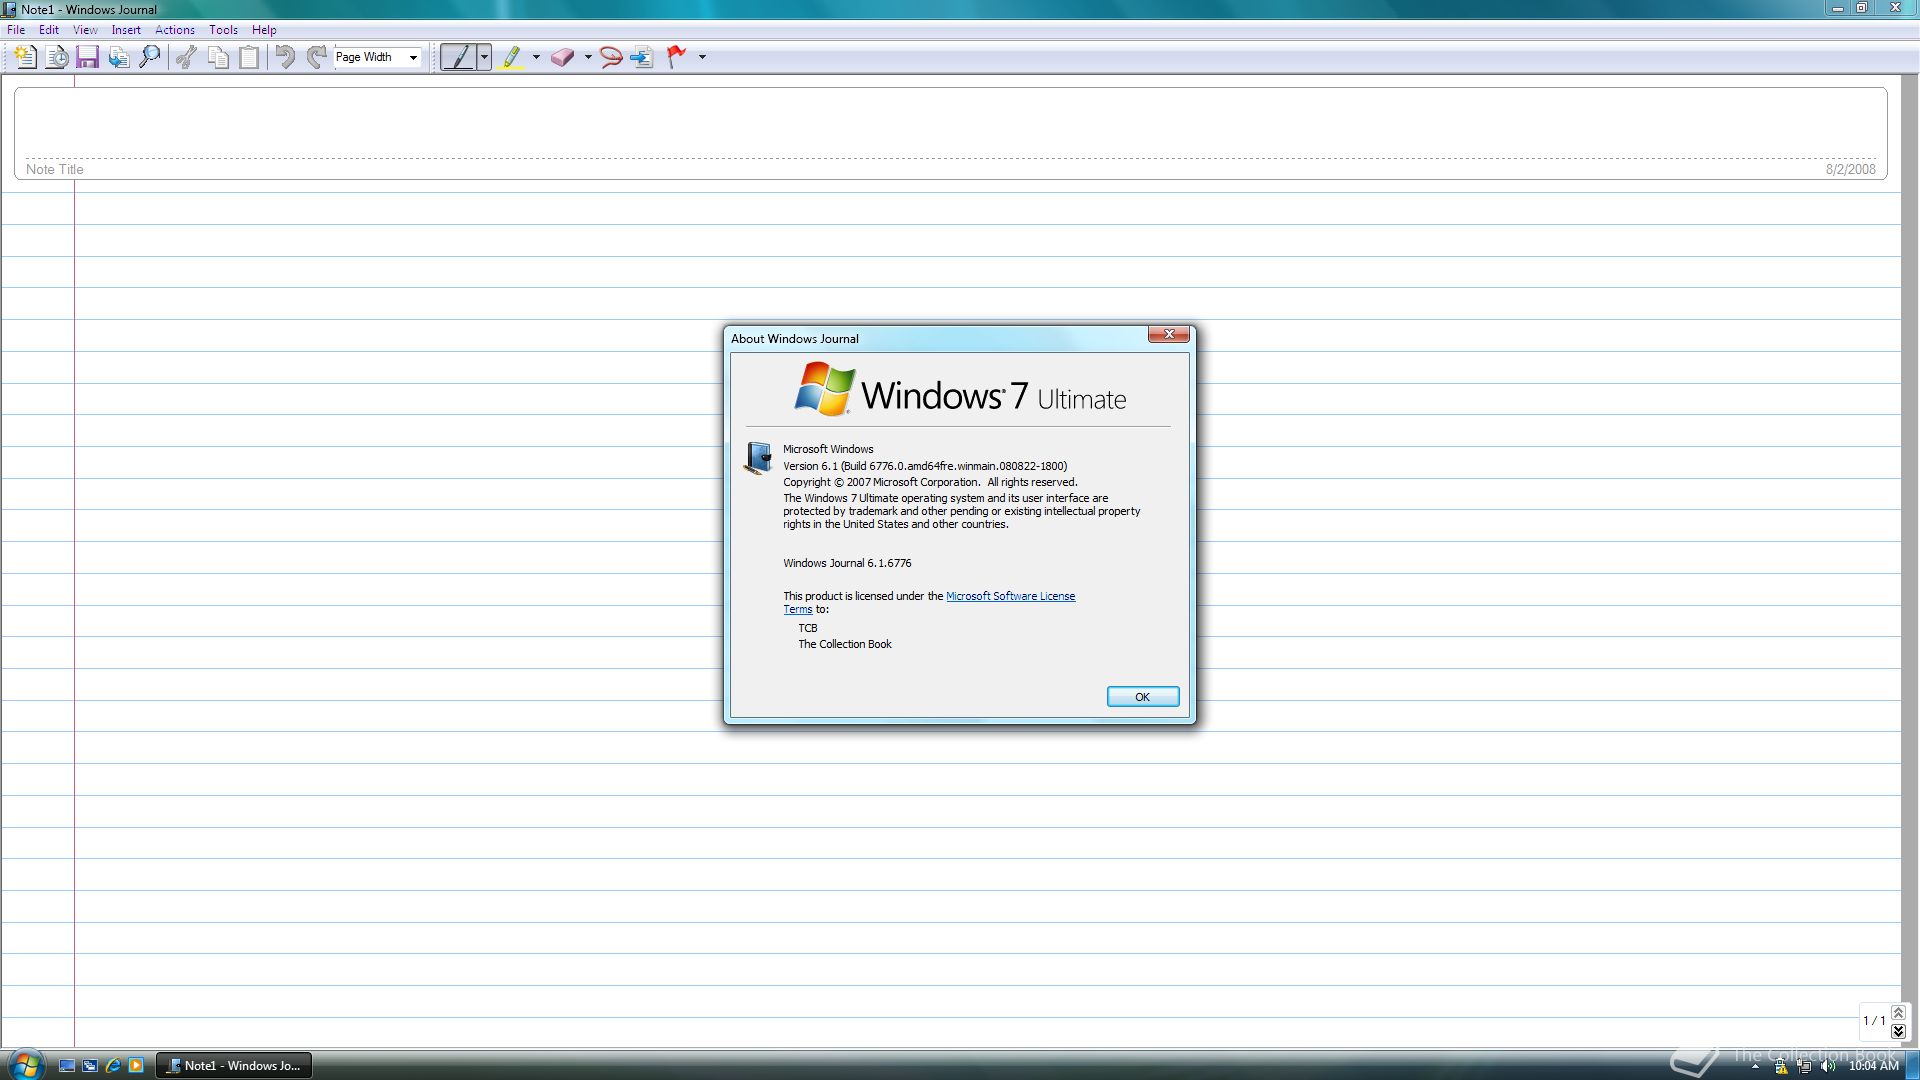Viewport: 1920px width, 1080px height.
Task: Open the Edit menu
Action: click(49, 30)
